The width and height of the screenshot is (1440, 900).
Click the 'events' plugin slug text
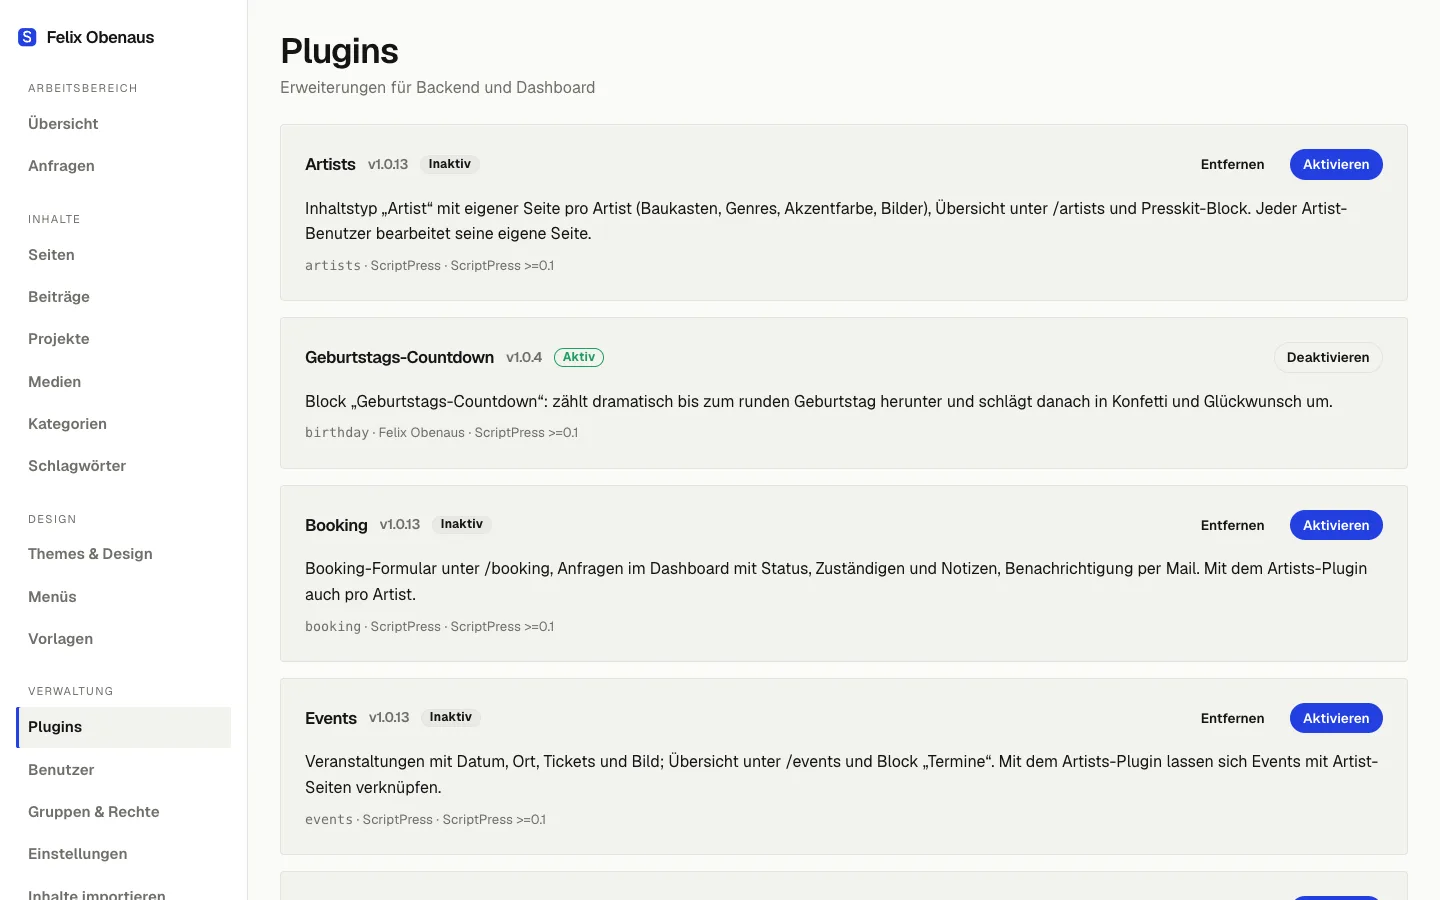[329, 820]
